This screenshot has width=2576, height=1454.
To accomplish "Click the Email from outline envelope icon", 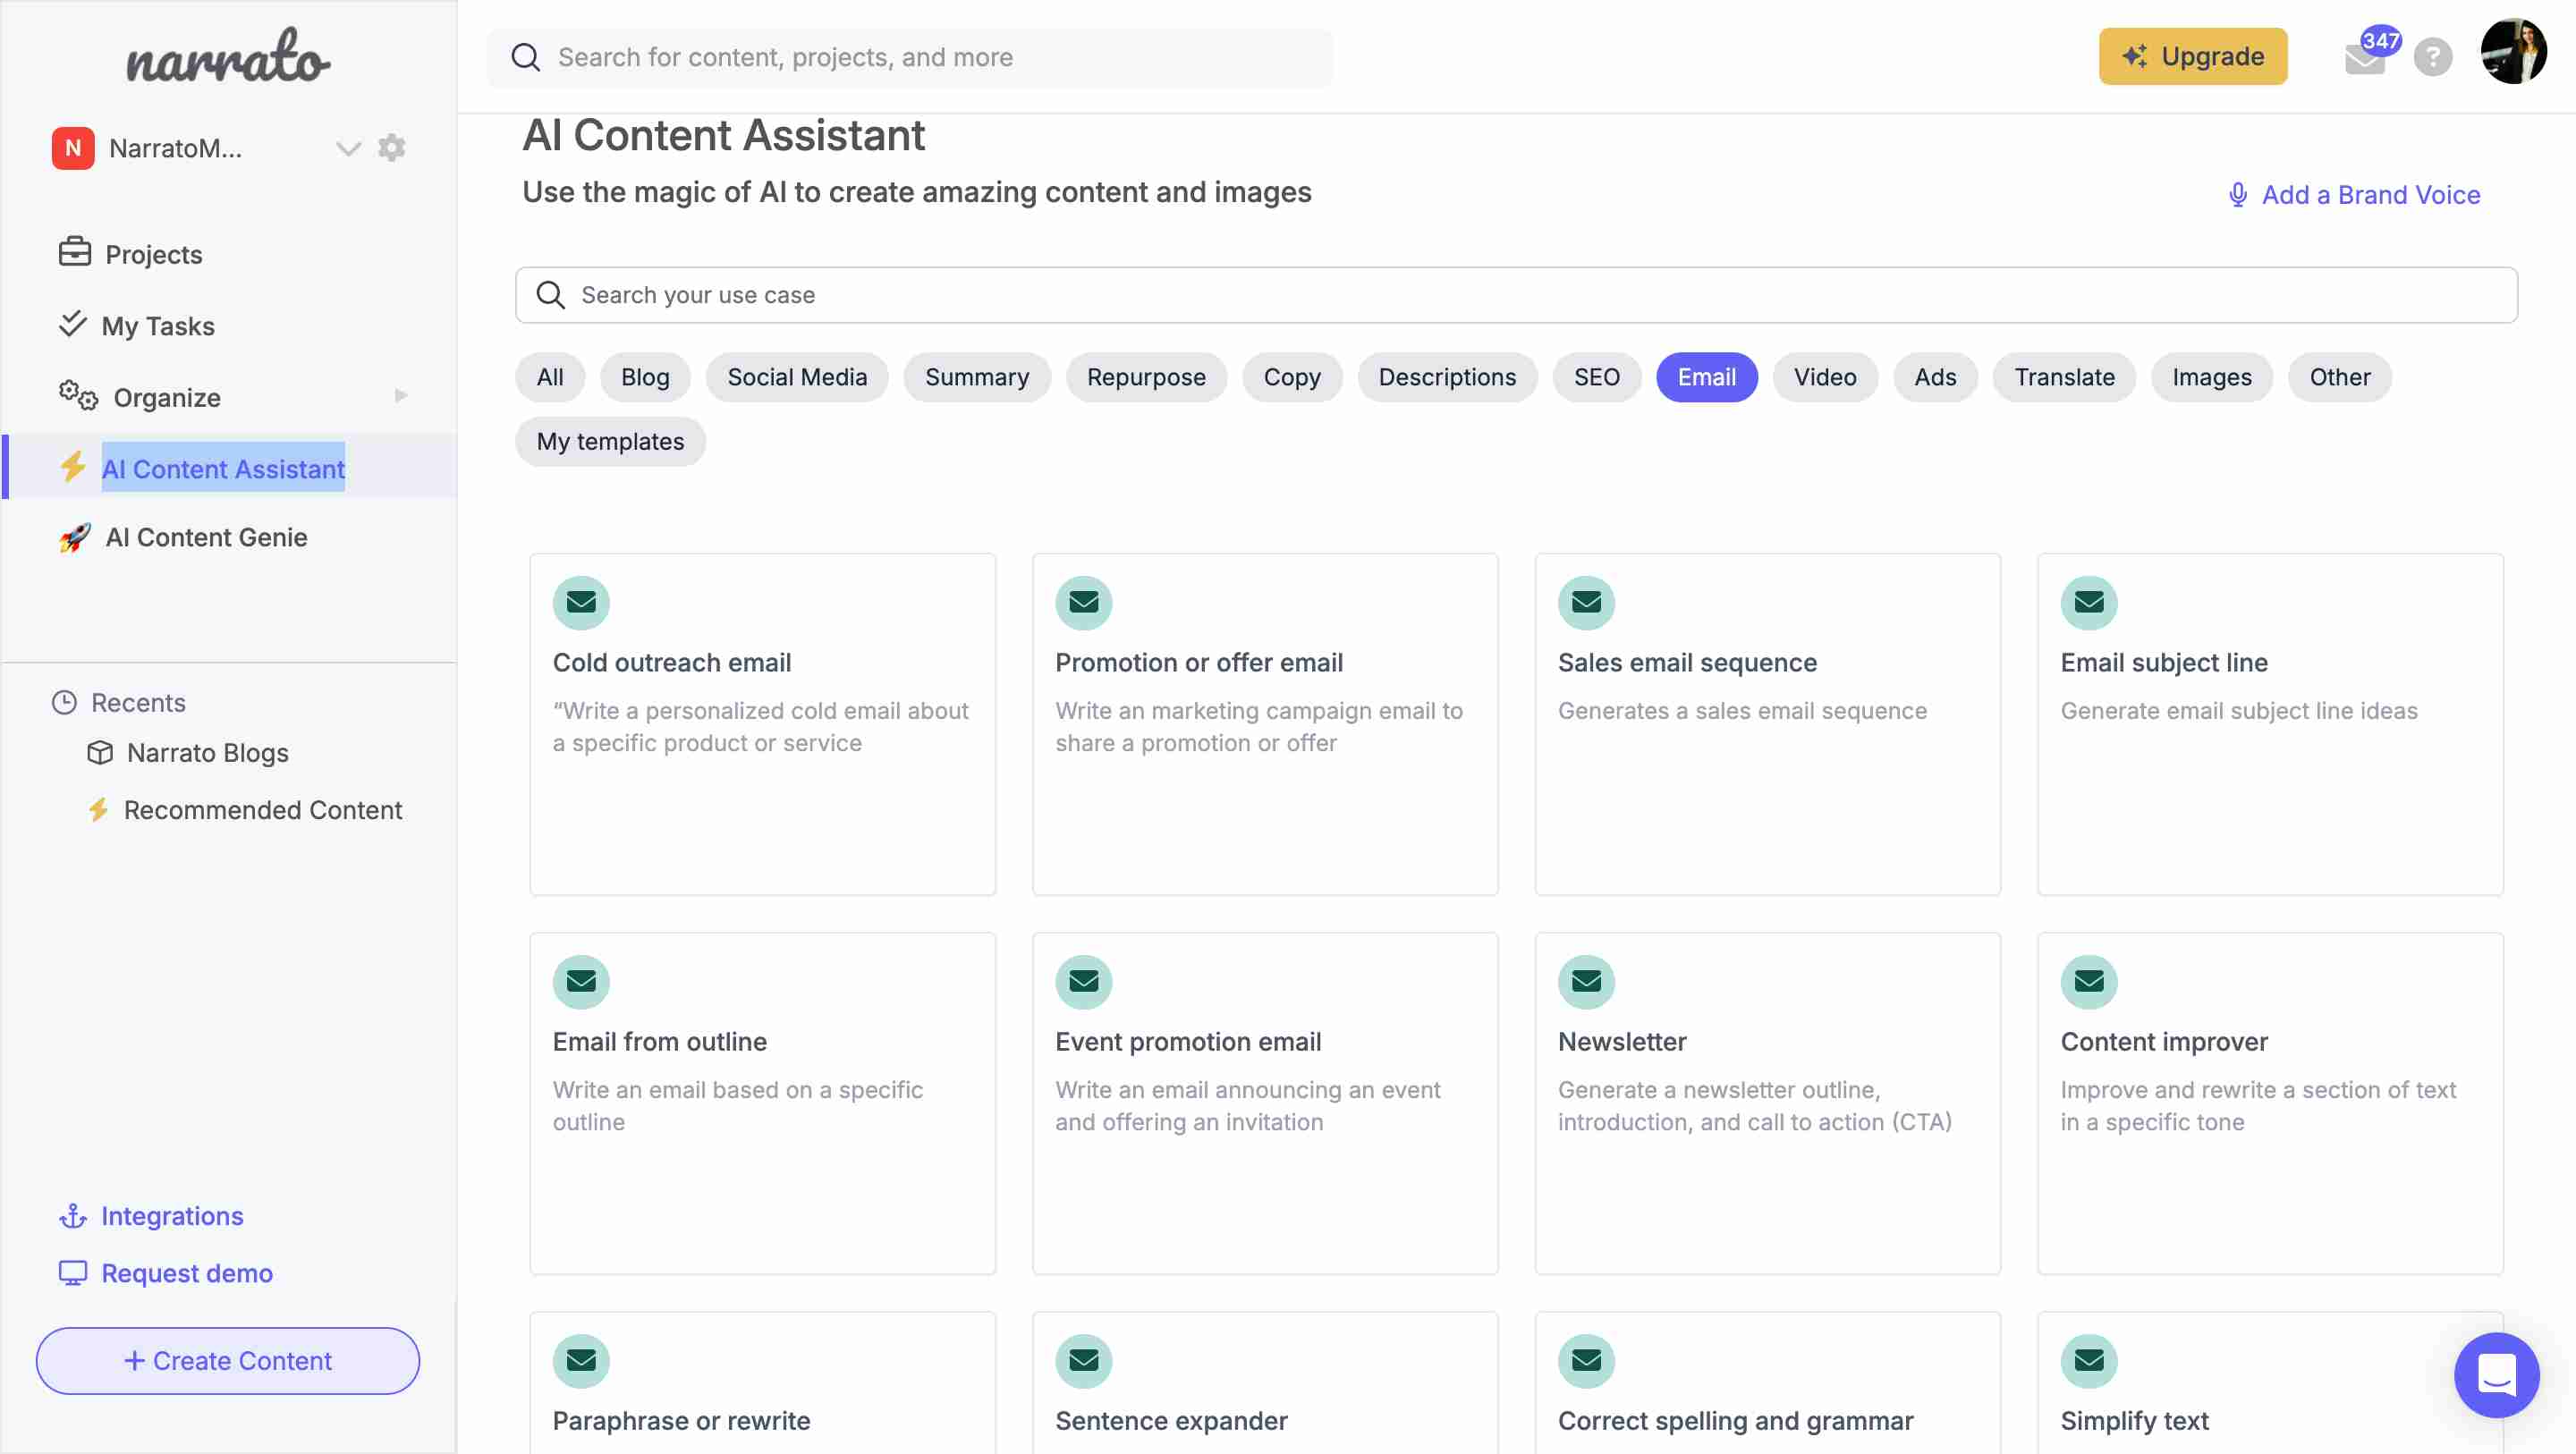I will [581, 981].
